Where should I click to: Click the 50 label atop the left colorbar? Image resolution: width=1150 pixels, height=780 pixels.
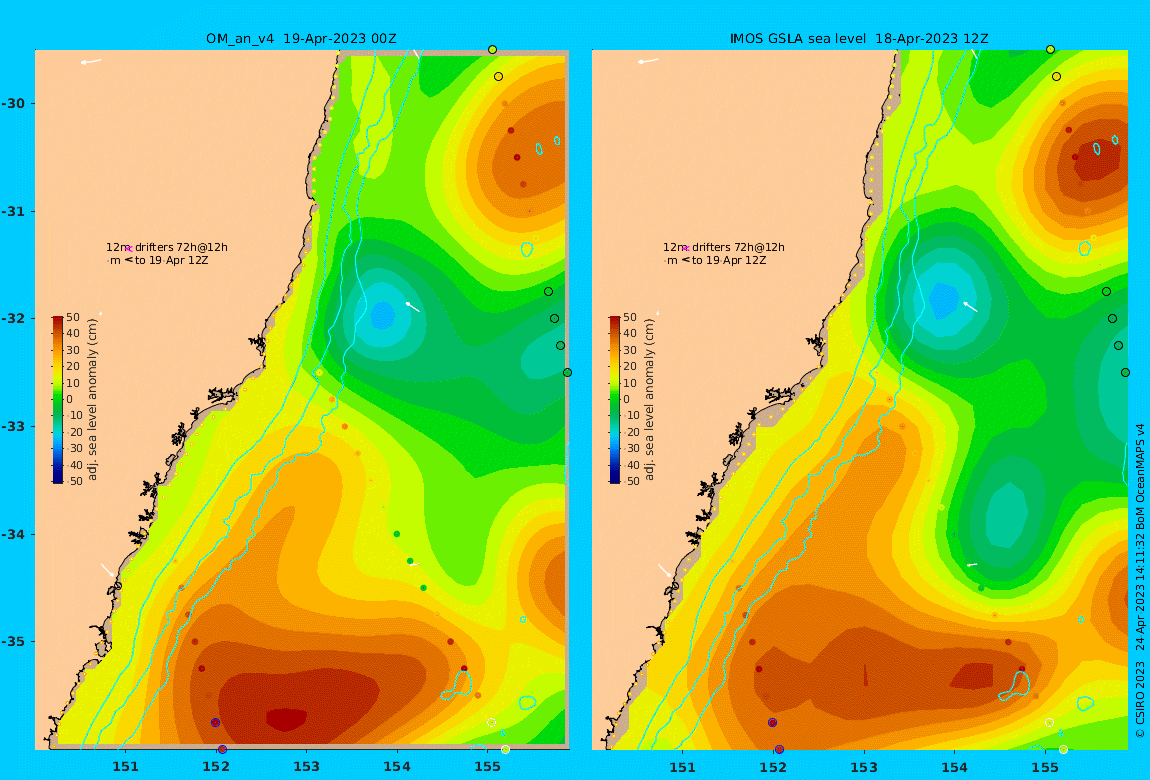(x=73, y=317)
